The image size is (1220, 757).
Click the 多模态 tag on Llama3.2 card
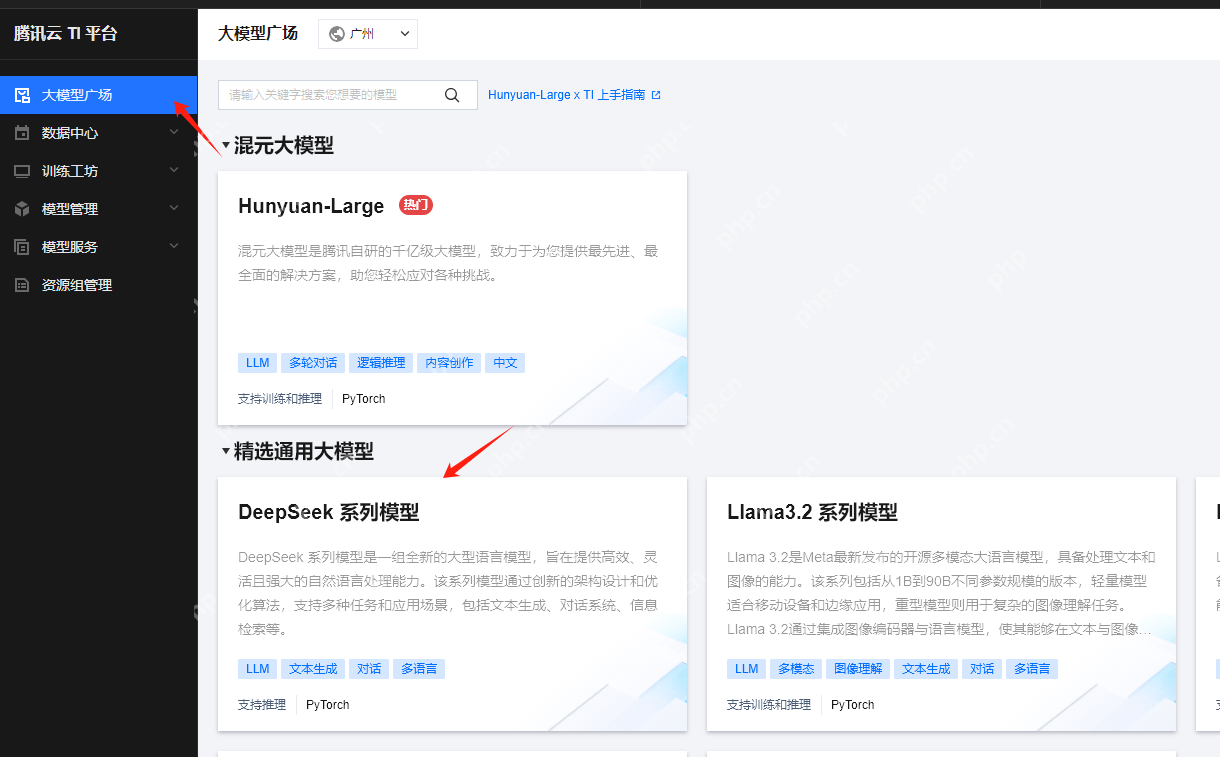click(795, 668)
